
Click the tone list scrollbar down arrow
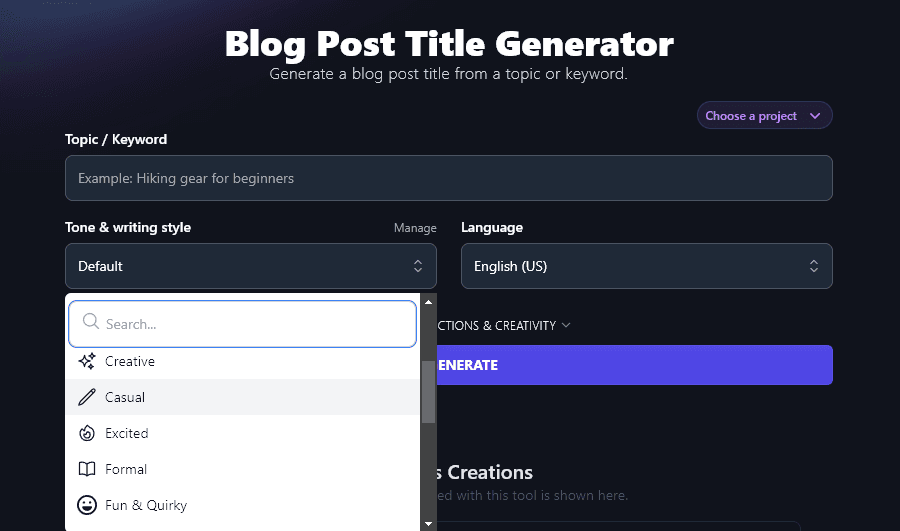[x=429, y=523]
